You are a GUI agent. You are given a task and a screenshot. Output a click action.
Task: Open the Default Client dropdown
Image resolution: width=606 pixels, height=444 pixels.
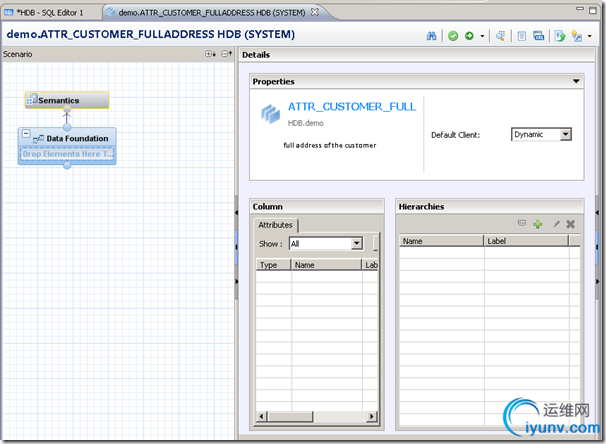[x=566, y=134]
